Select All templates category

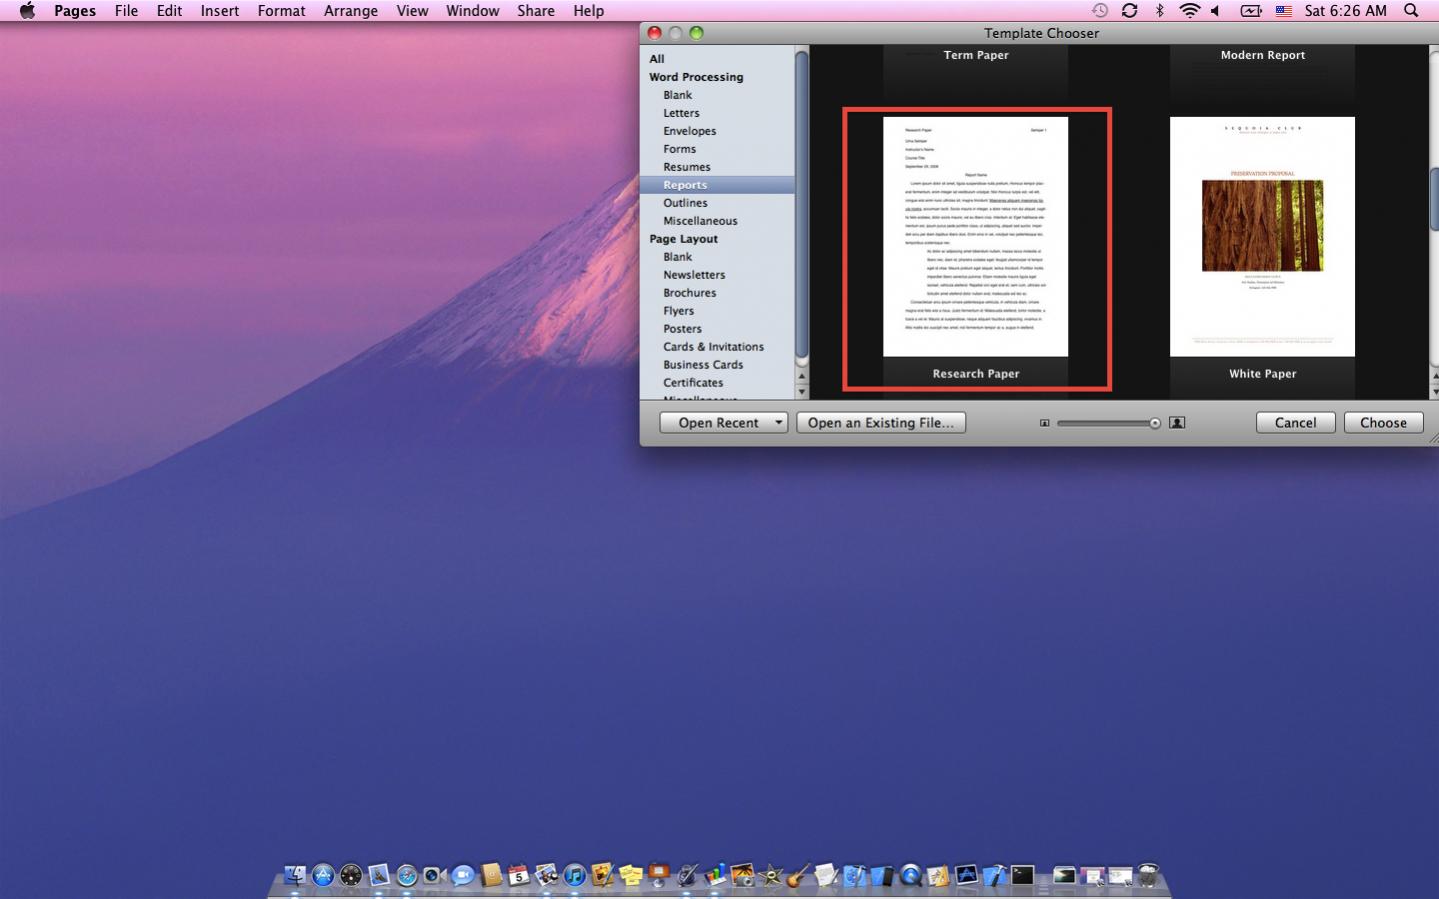tap(657, 59)
